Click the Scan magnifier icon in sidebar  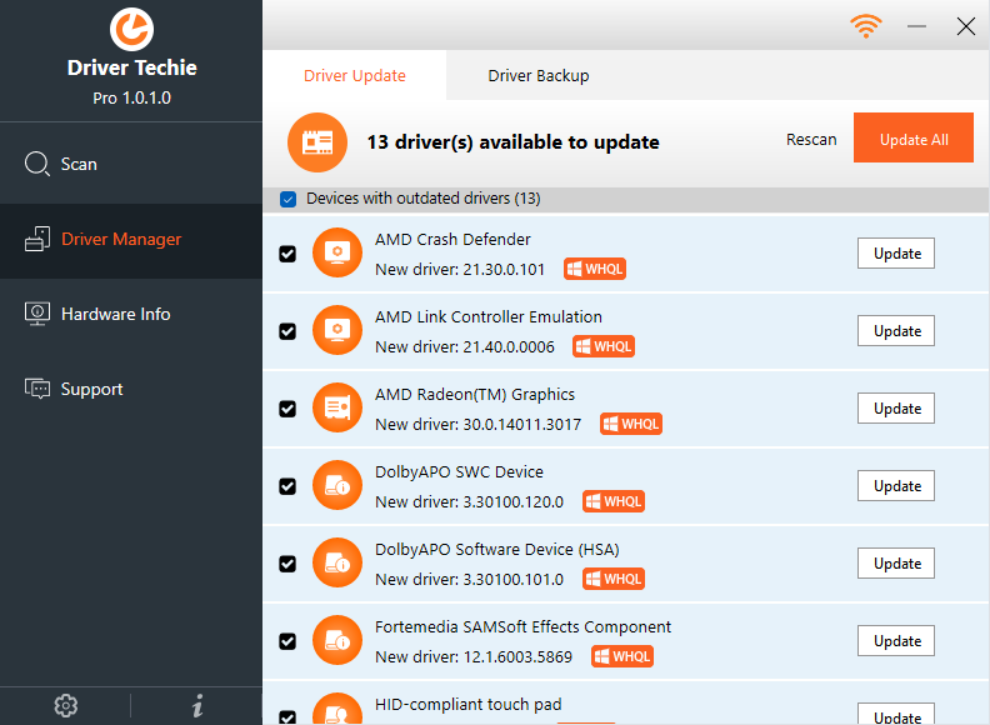[x=37, y=164]
